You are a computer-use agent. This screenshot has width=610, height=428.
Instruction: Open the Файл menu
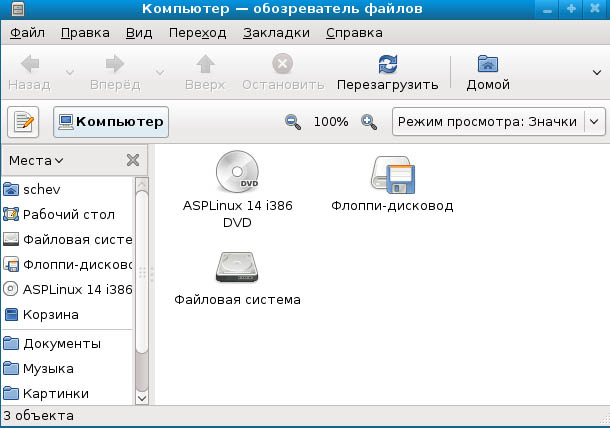pos(27,33)
